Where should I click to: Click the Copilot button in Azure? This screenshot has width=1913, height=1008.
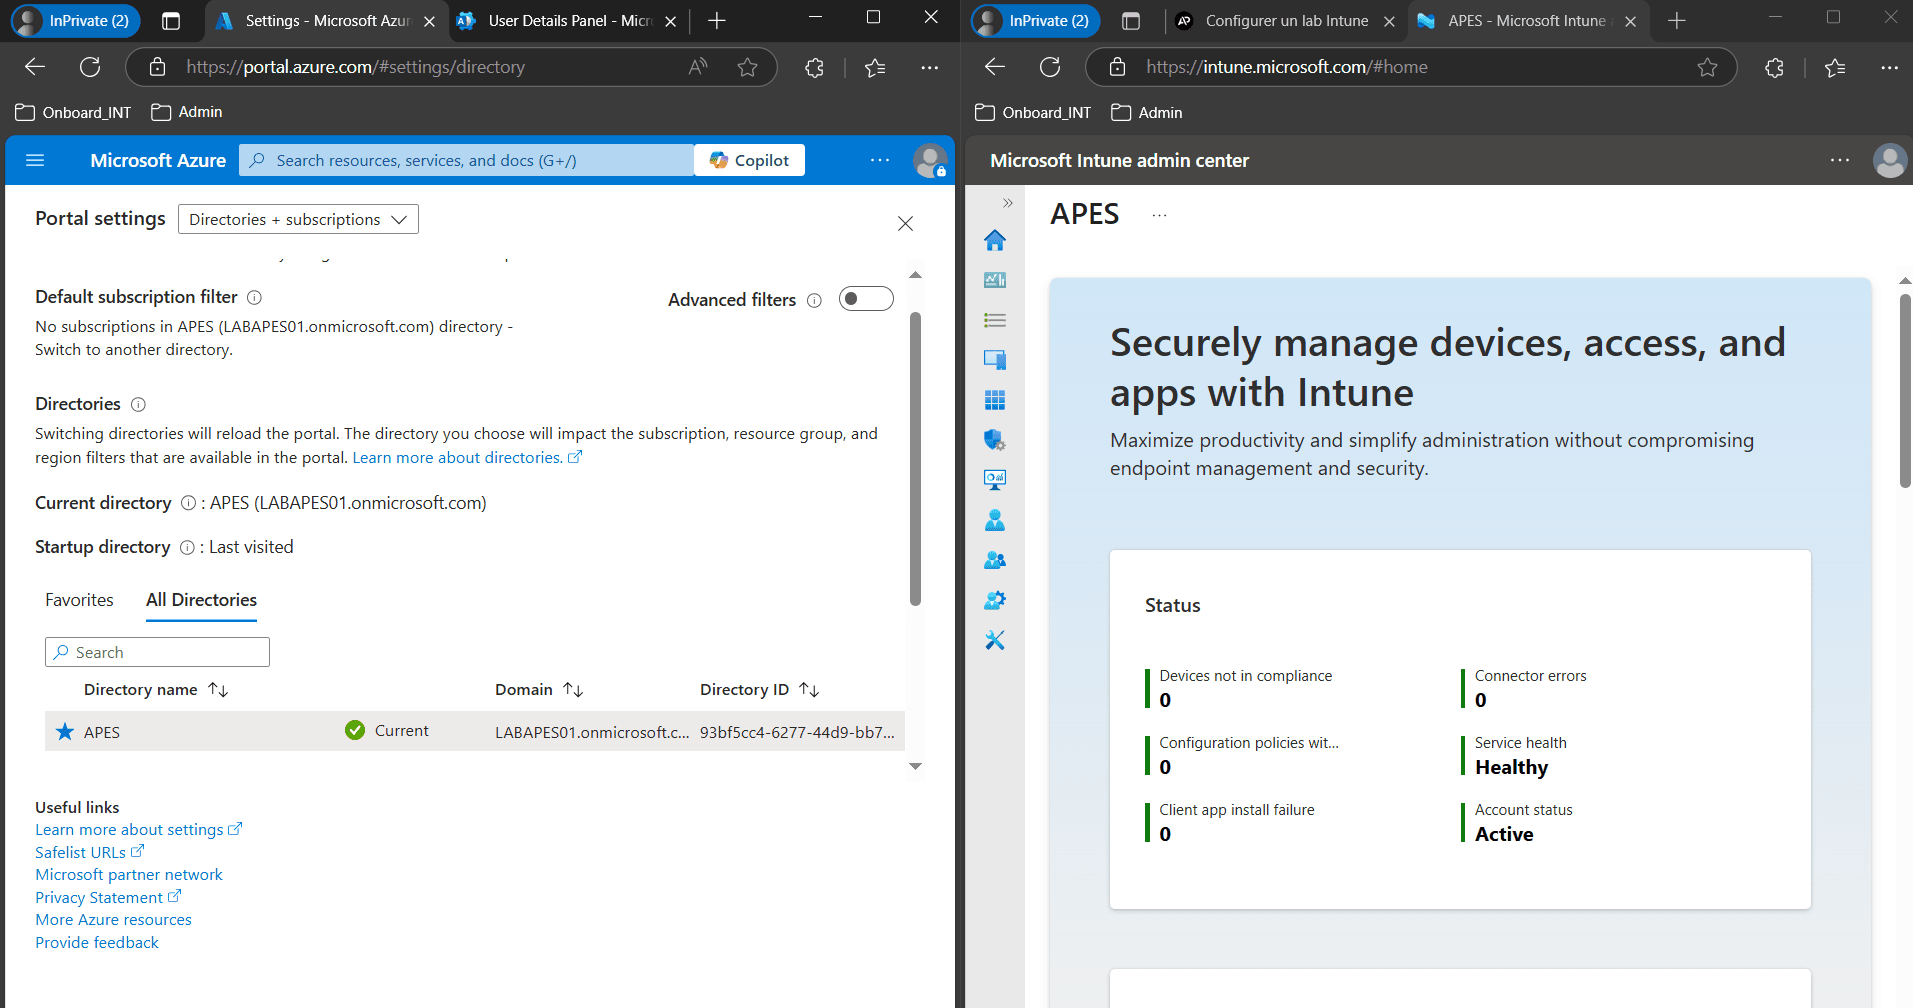(x=750, y=160)
